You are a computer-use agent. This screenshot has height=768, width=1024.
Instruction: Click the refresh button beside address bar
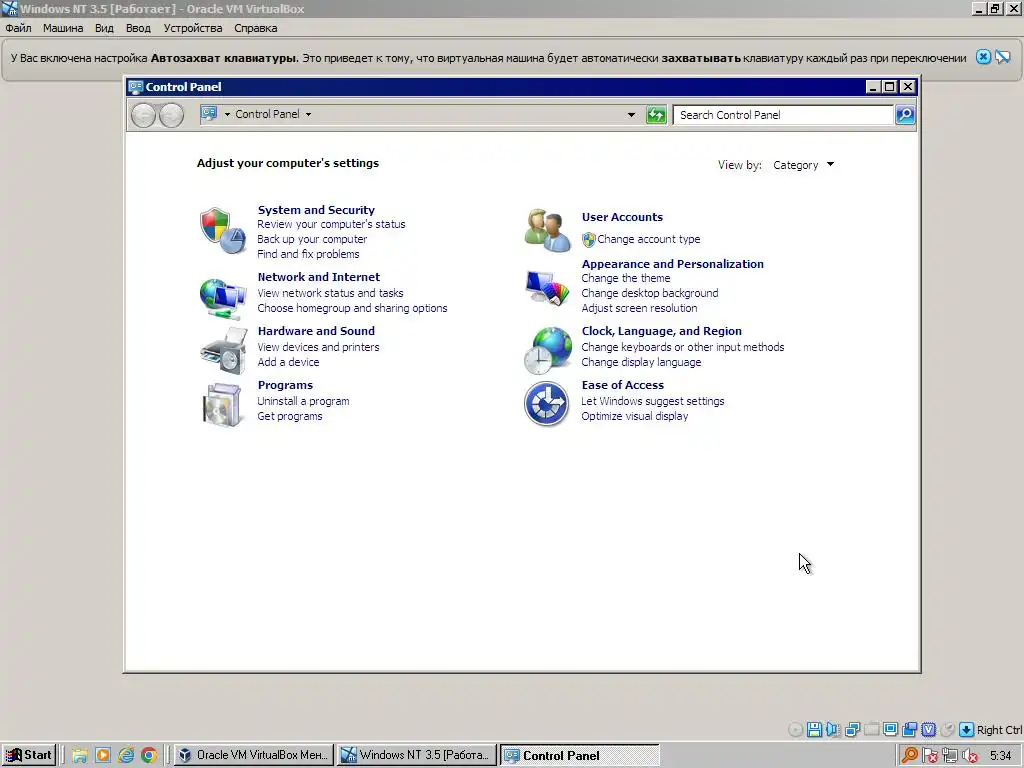coord(656,115)
